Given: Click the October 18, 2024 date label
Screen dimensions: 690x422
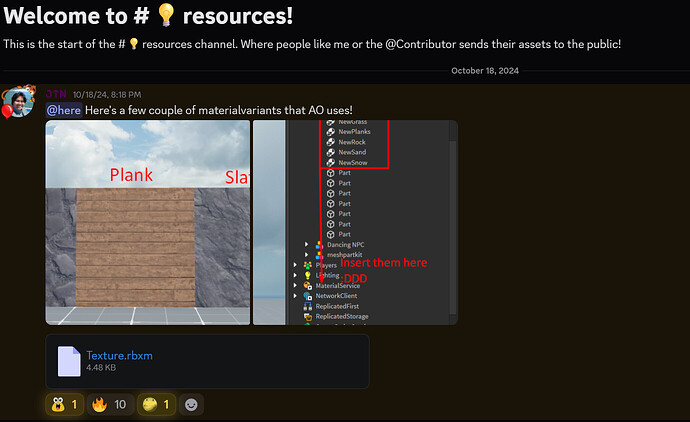Looking at the screenshot, I should 485,70.
